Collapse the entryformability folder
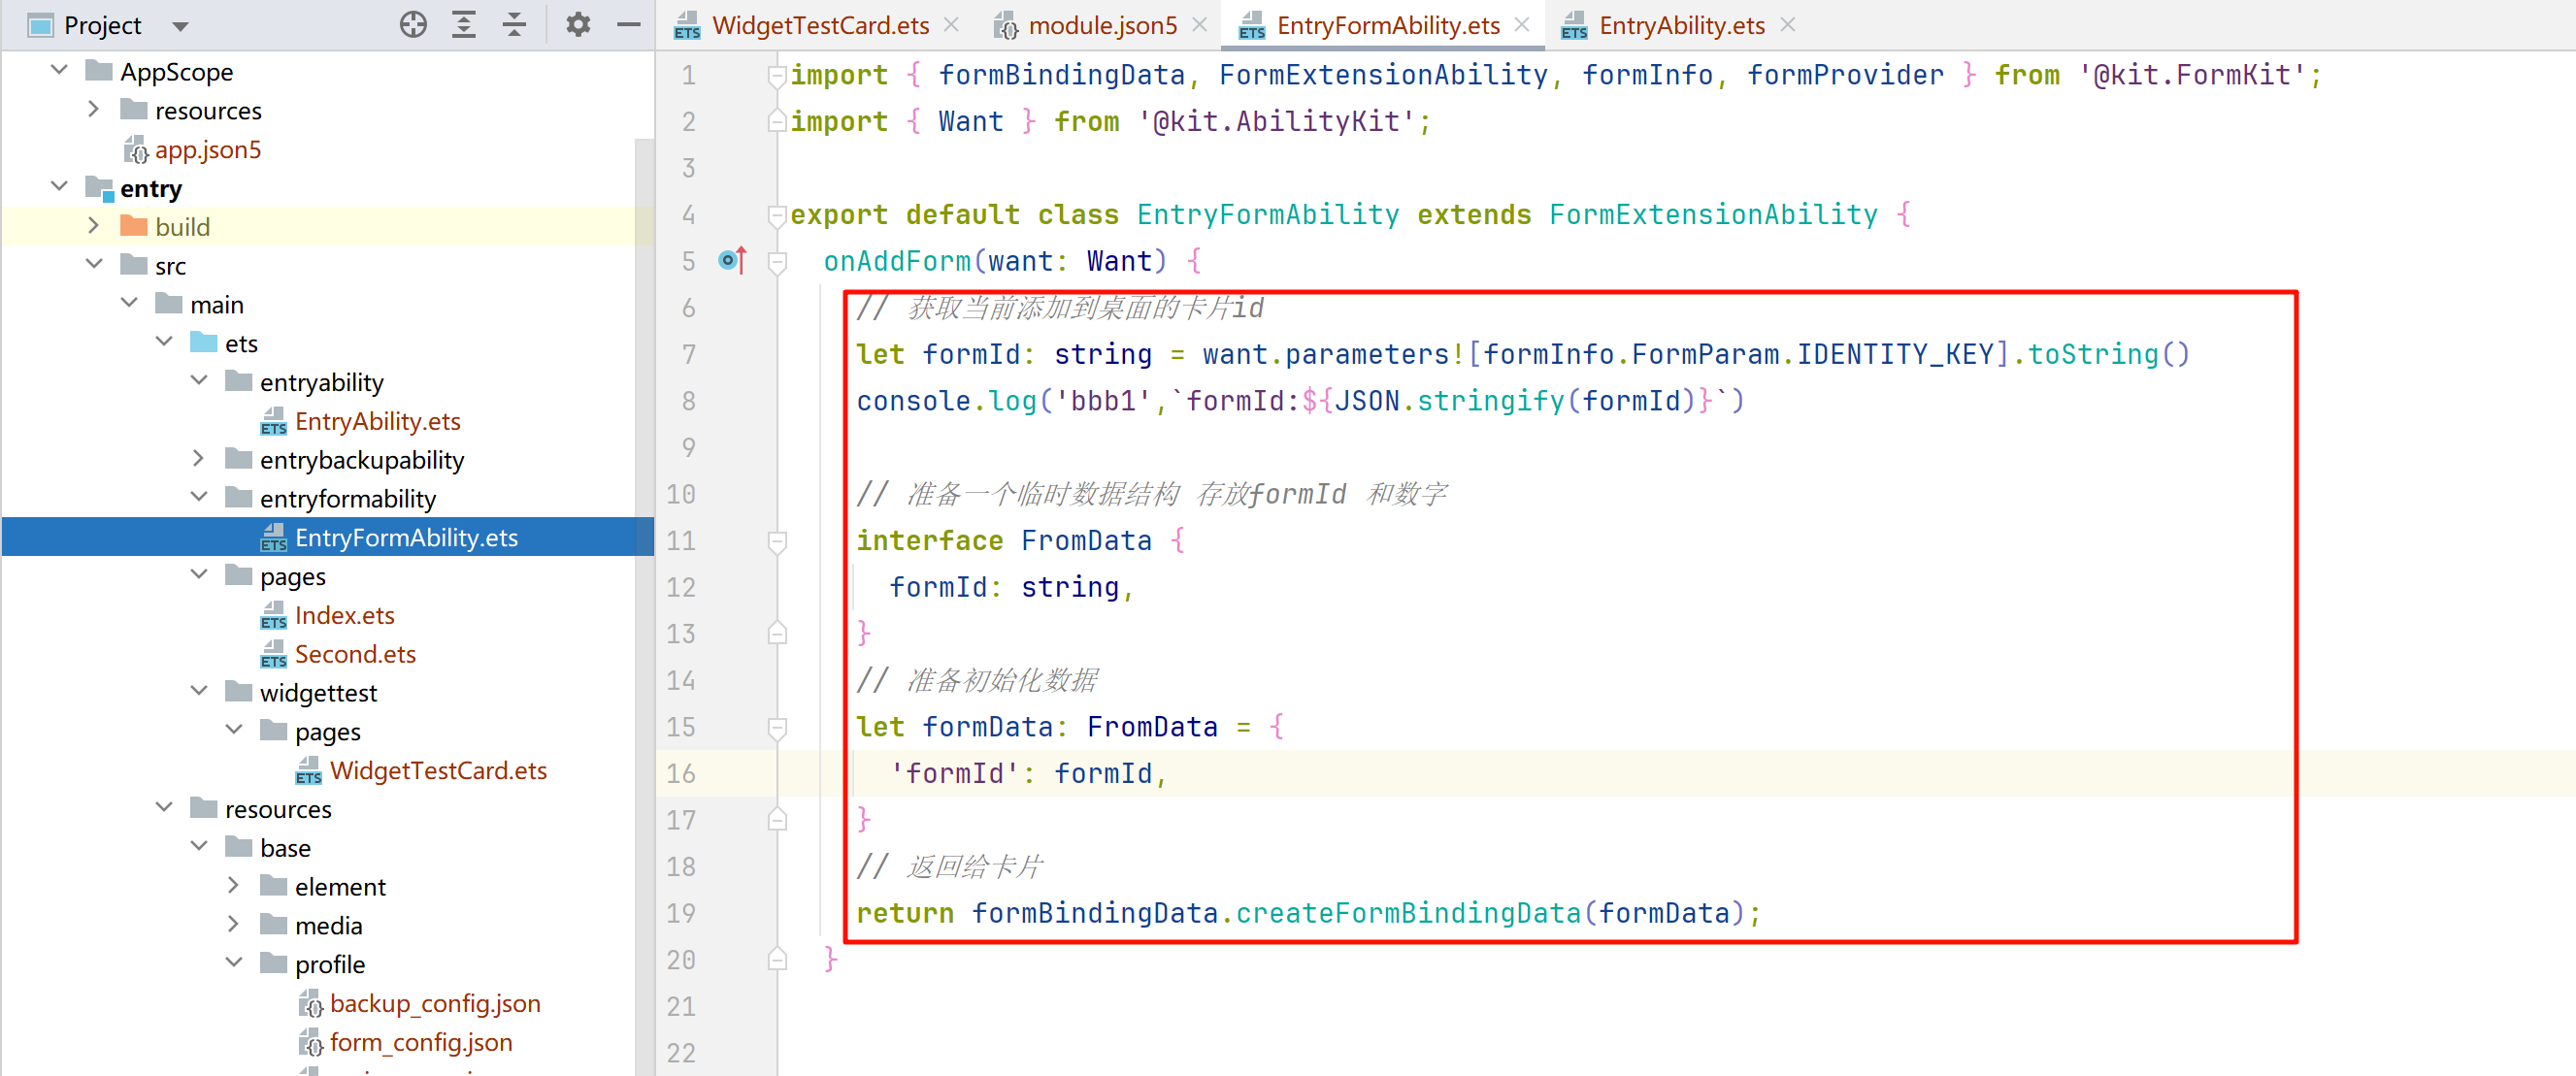Image resolution: width=2576 pixels, height=1076 pixels. coord(199,497)
